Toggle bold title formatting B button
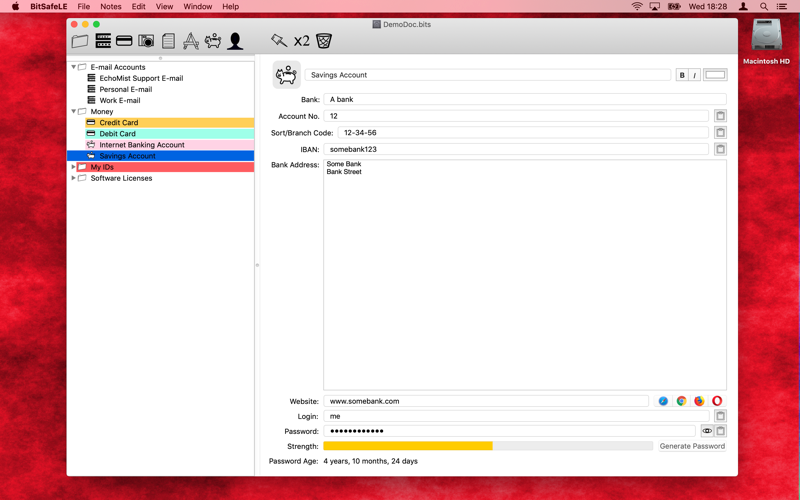 [x=682, y=75]
